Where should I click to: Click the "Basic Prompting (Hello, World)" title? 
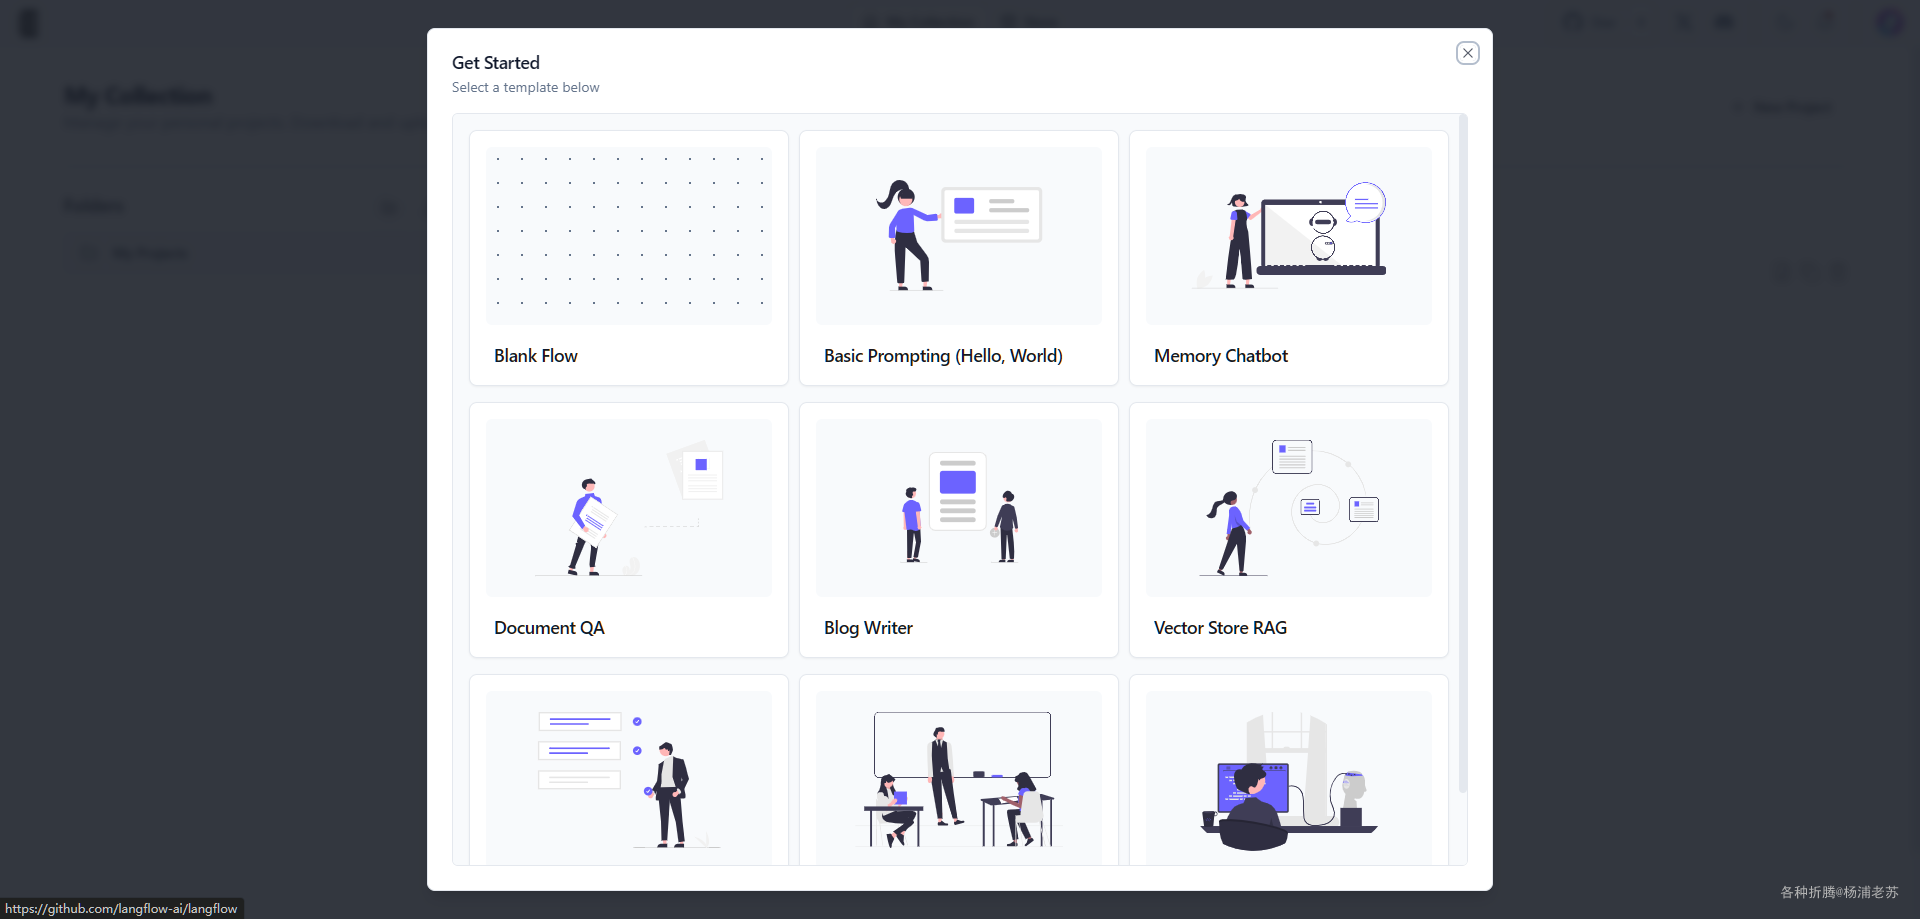(943, 356)
